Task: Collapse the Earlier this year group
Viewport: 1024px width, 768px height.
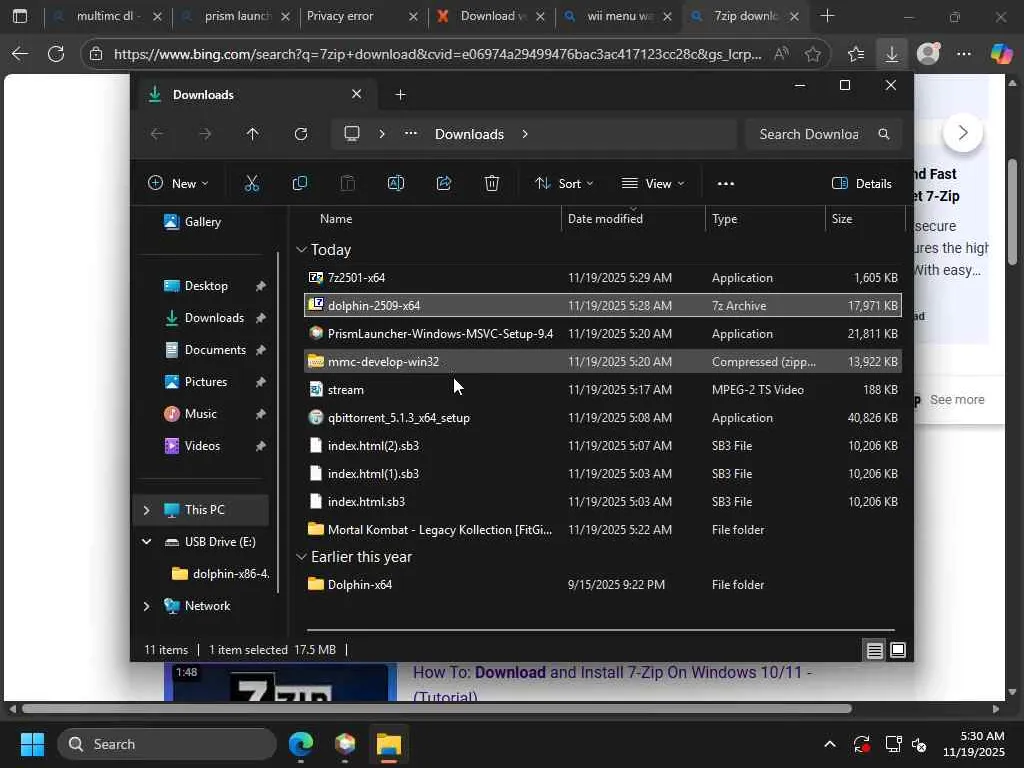Action: (x=301, y=556)
